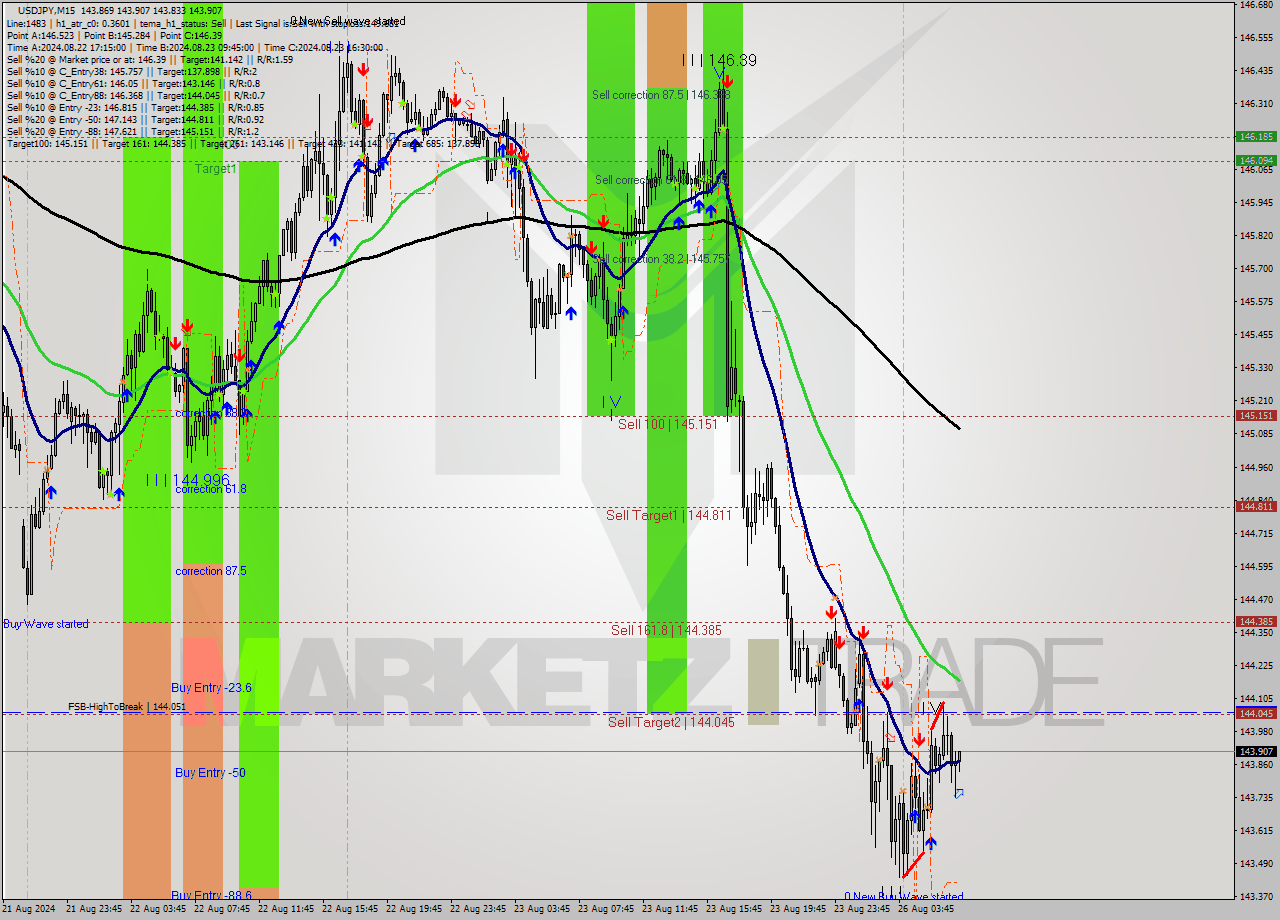
Task: Click the green 146.094 price tag
Action: click(1256, 160)
